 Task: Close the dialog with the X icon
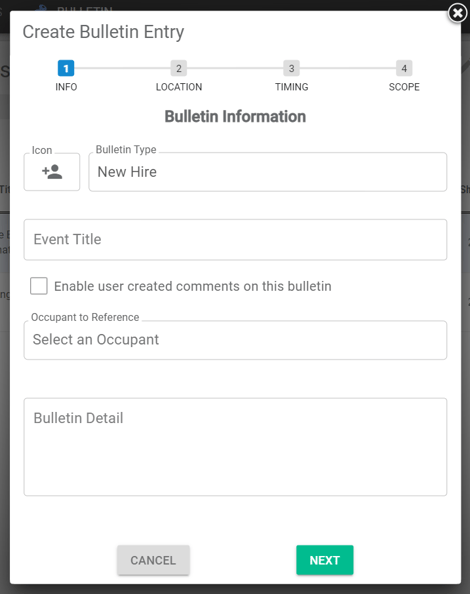pyautogui.click(x=458, y=13)
